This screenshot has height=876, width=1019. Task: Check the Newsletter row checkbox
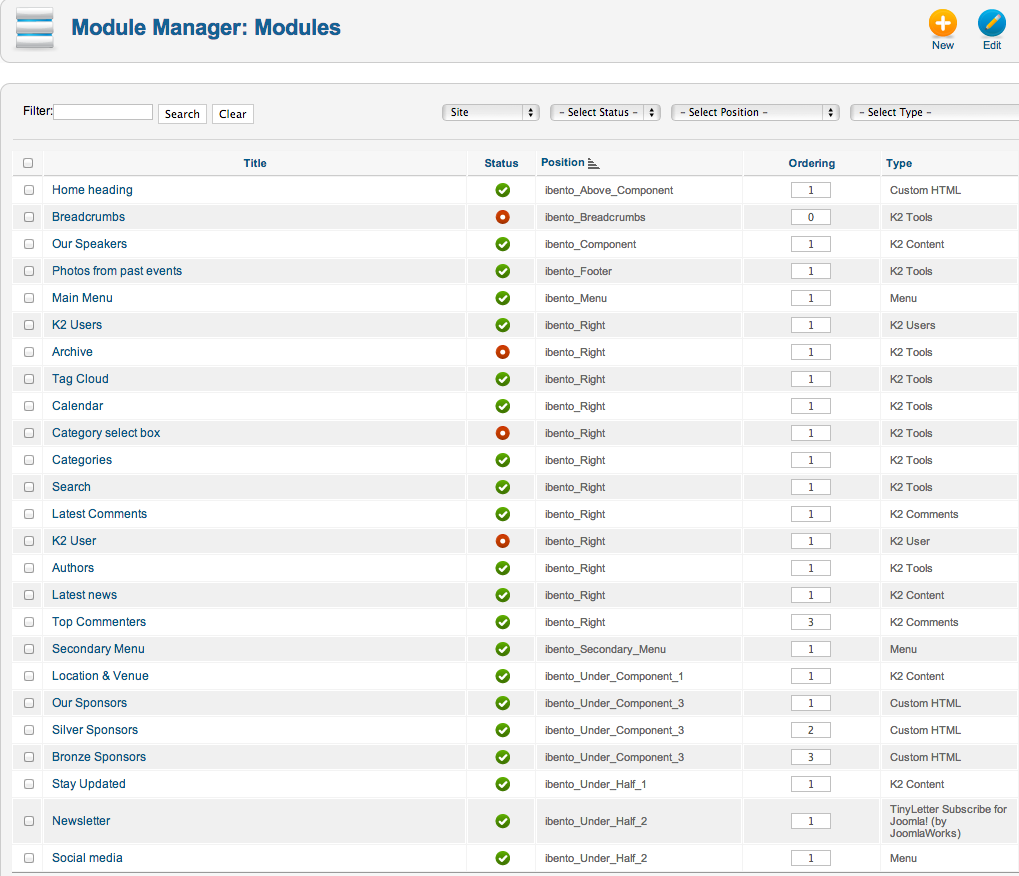tap(29, 821)
